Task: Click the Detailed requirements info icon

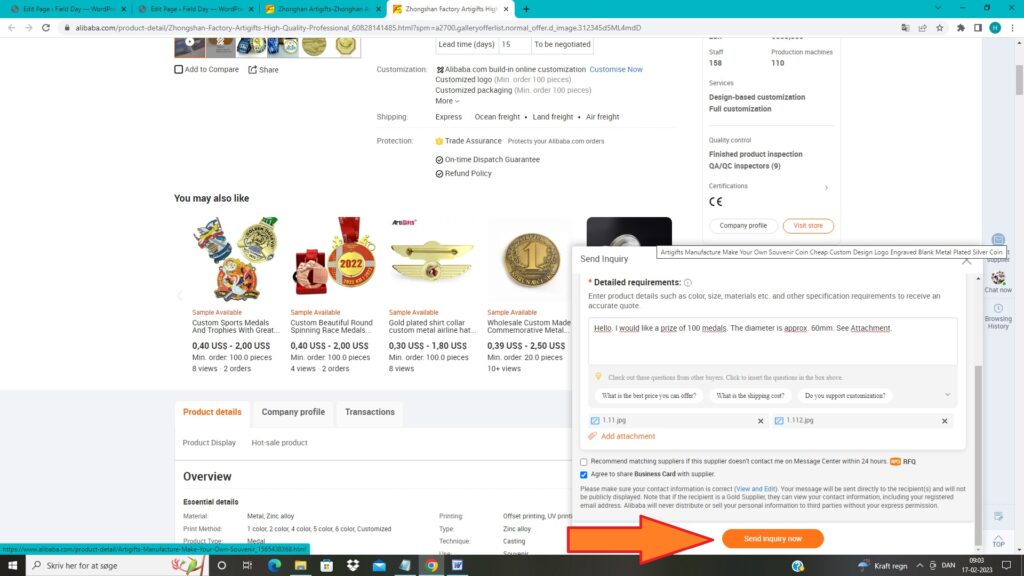Action: (x=688, y=283)
